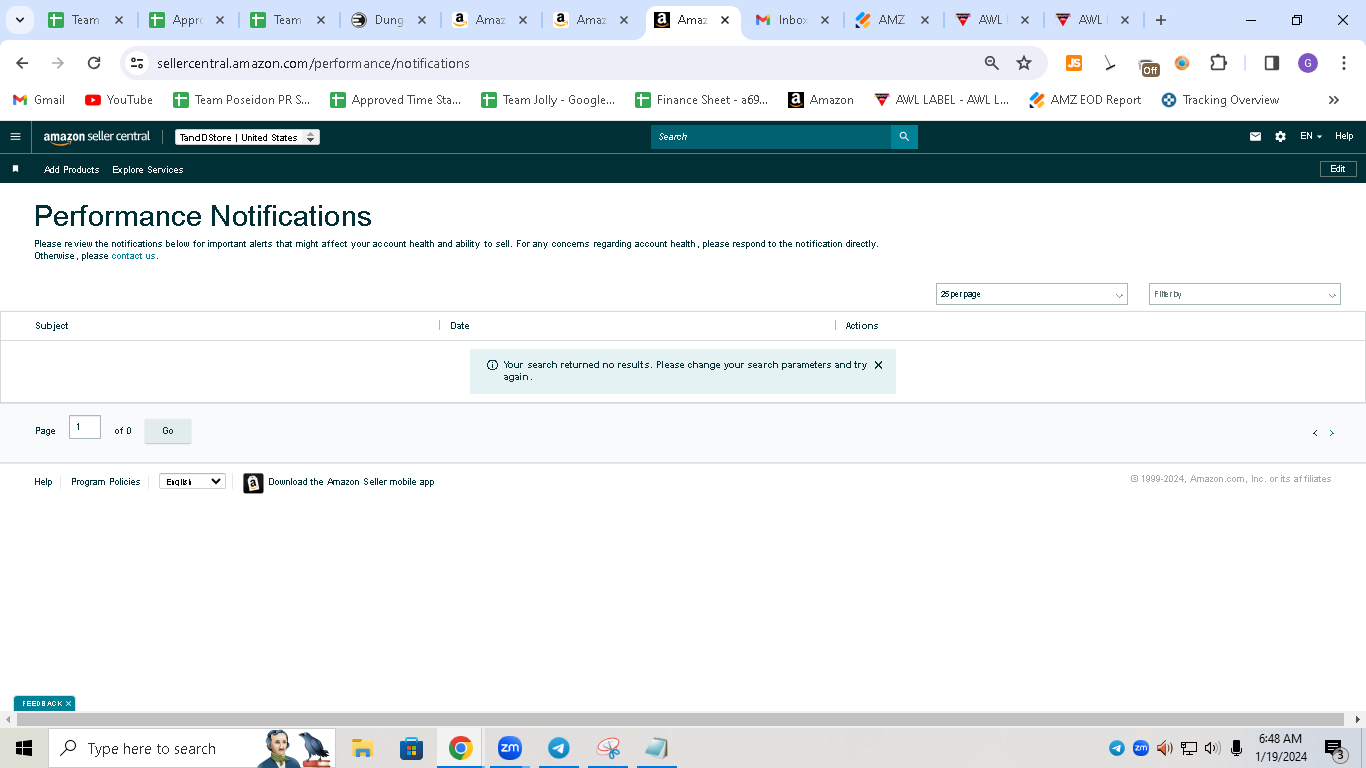Screen dimensions: 1366x768
Task: Click the Windows taskbar search box
Action: click(192, 748)
